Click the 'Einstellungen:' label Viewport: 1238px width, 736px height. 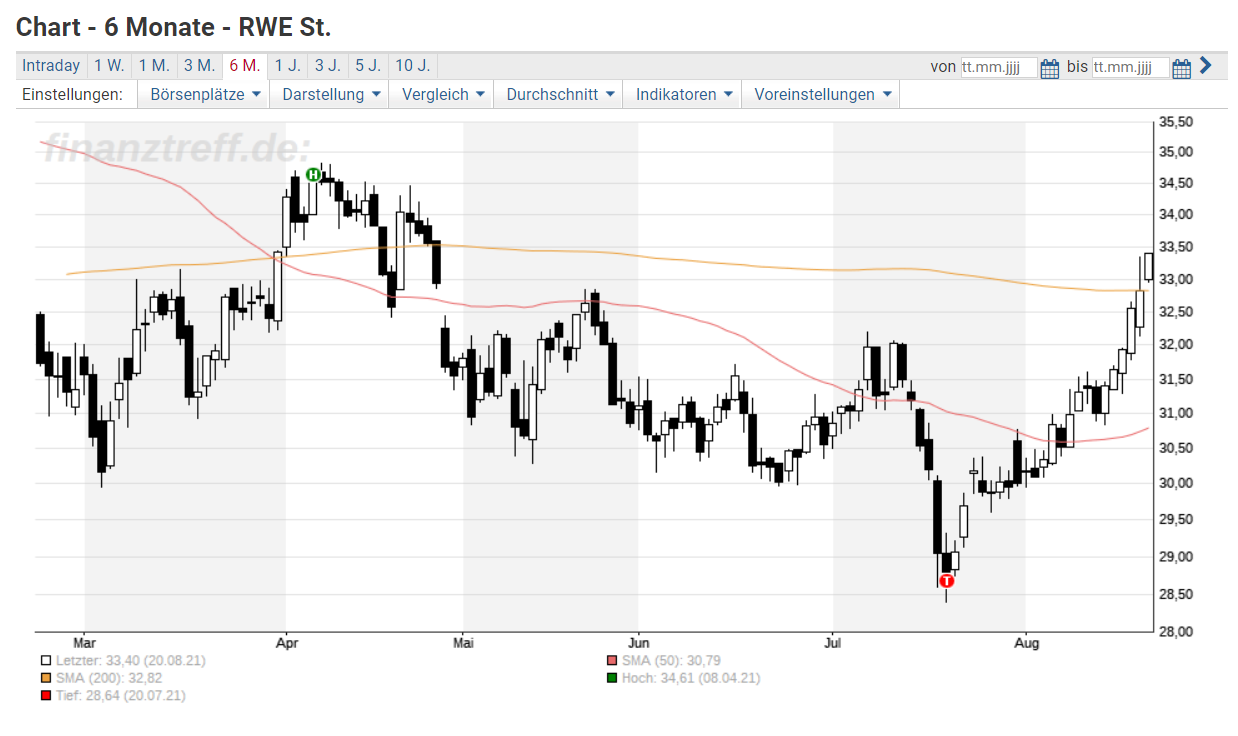click(x=72, y=94)
